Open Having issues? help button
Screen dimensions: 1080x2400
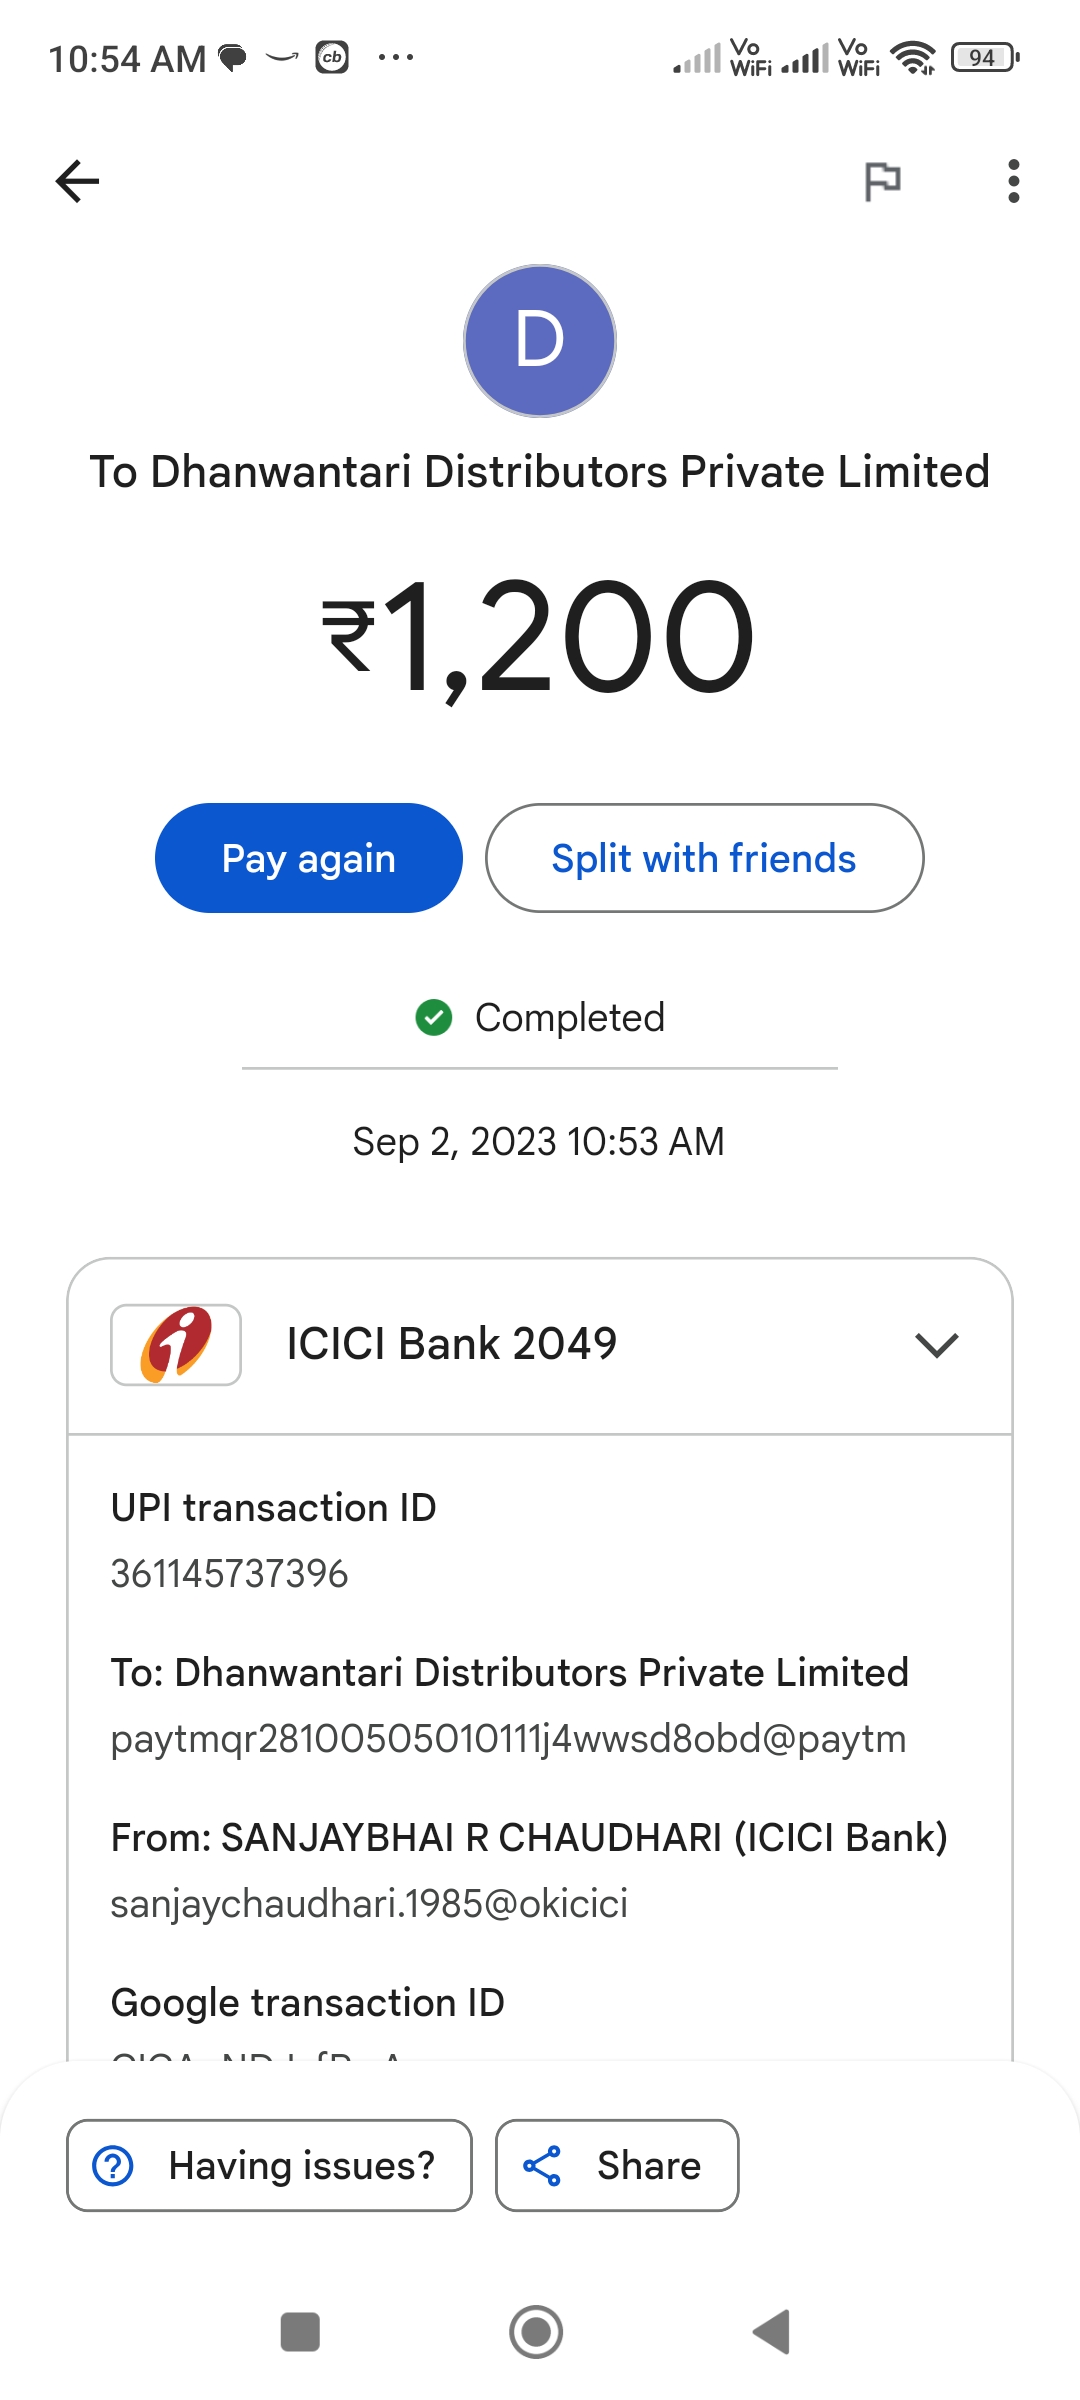(x=269, y=2166)
